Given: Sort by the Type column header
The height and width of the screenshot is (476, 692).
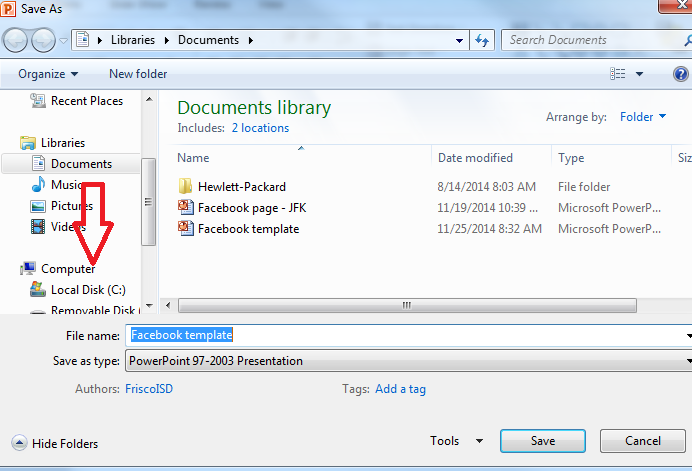Looking at the screenshot, I should coord(571,158).
